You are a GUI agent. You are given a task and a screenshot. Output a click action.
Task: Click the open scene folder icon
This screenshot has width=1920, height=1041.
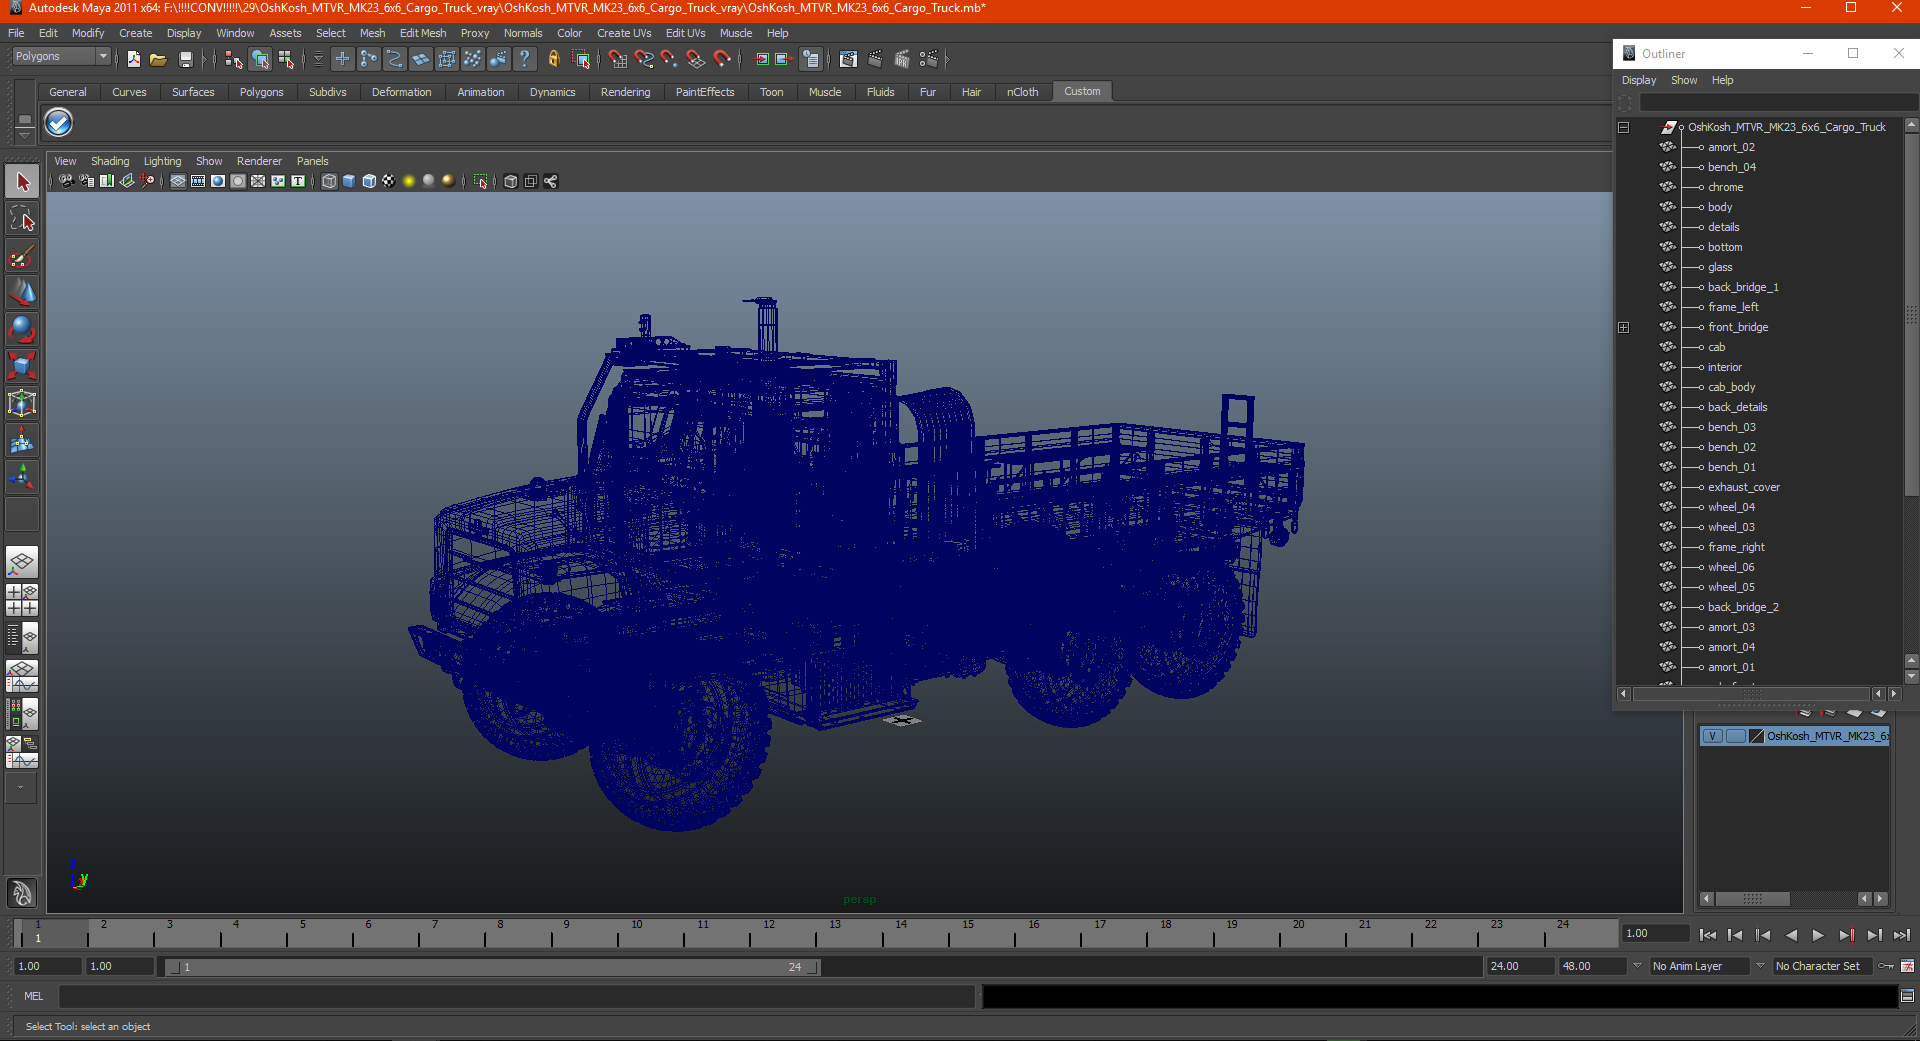[158, 60]
